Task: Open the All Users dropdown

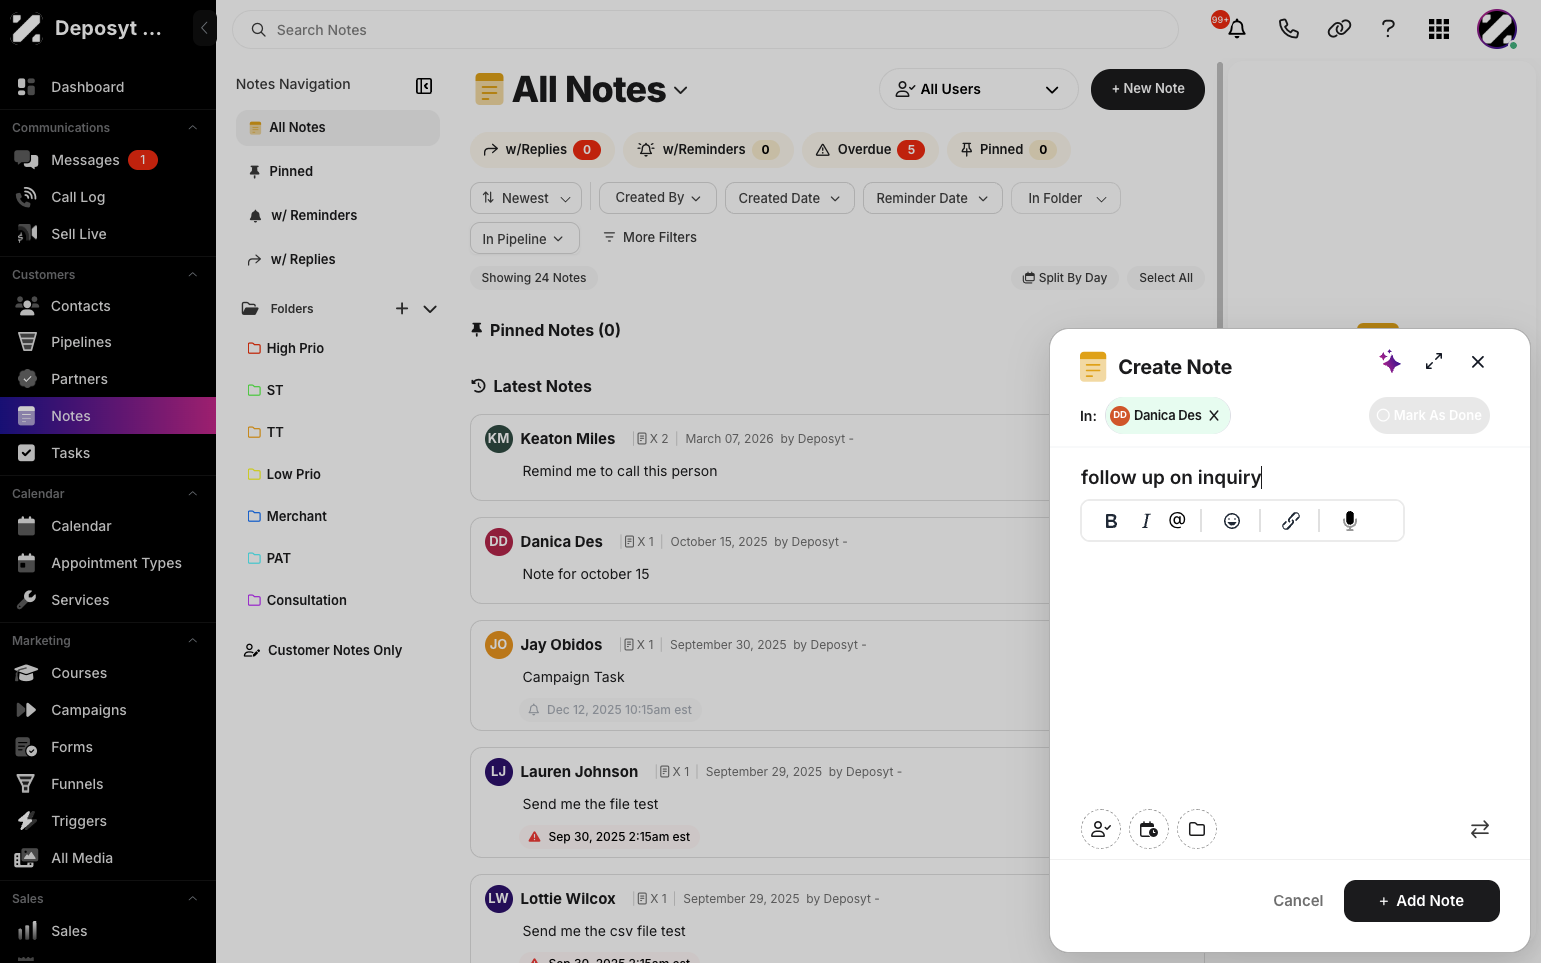Action: [x=978, y=89]
